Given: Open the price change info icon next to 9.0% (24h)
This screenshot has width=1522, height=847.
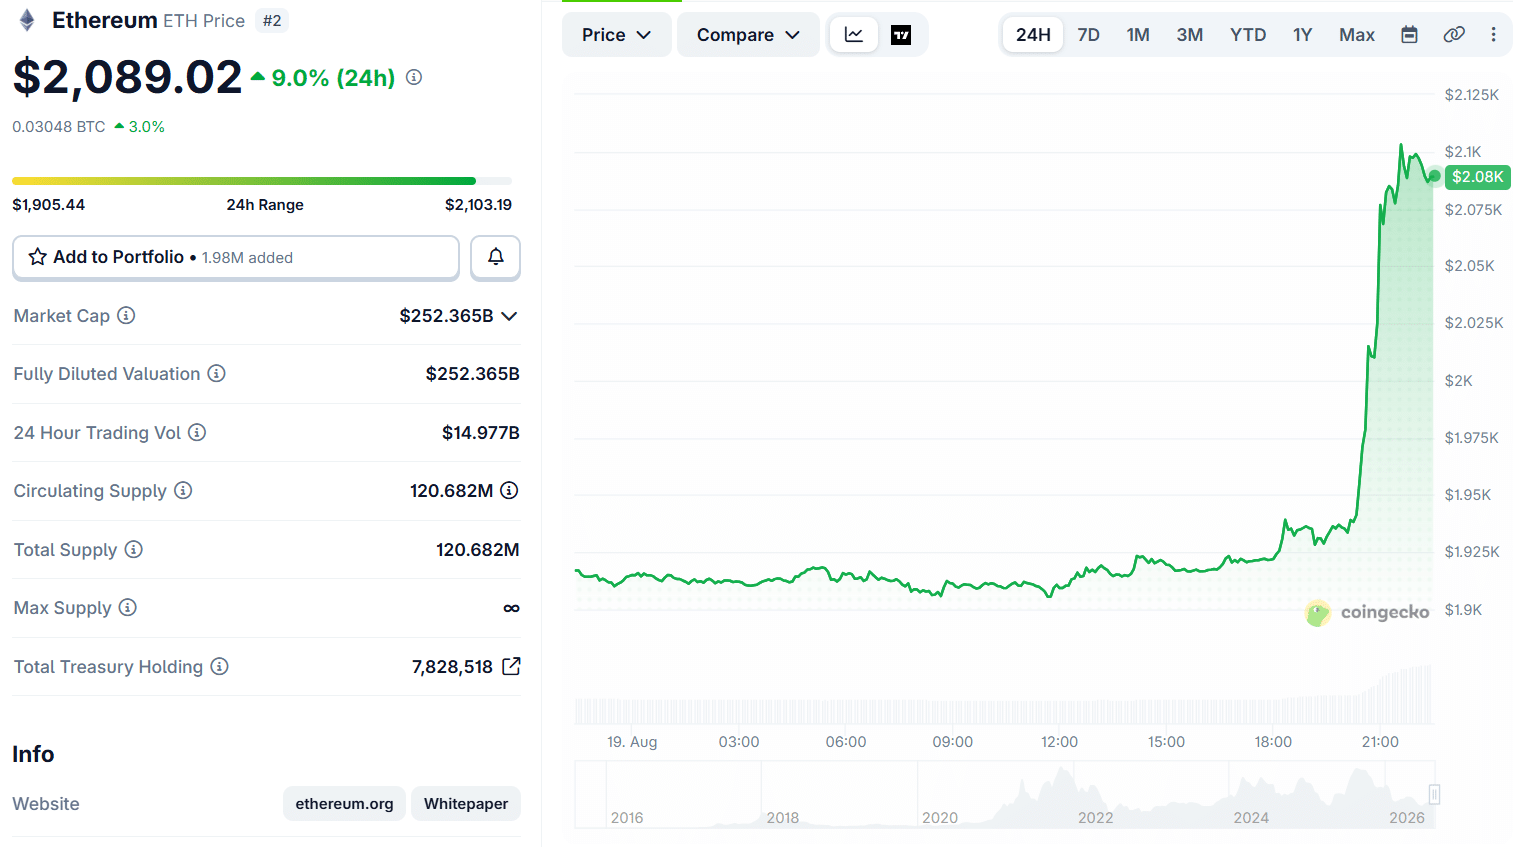Looking at the screenshot, I should 414,77.
